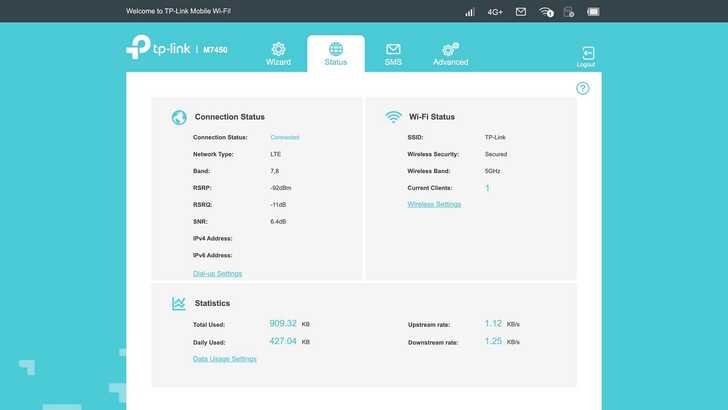Click the 1.25 downstream rate value
The image size is (728, 410).
(493, 341)
